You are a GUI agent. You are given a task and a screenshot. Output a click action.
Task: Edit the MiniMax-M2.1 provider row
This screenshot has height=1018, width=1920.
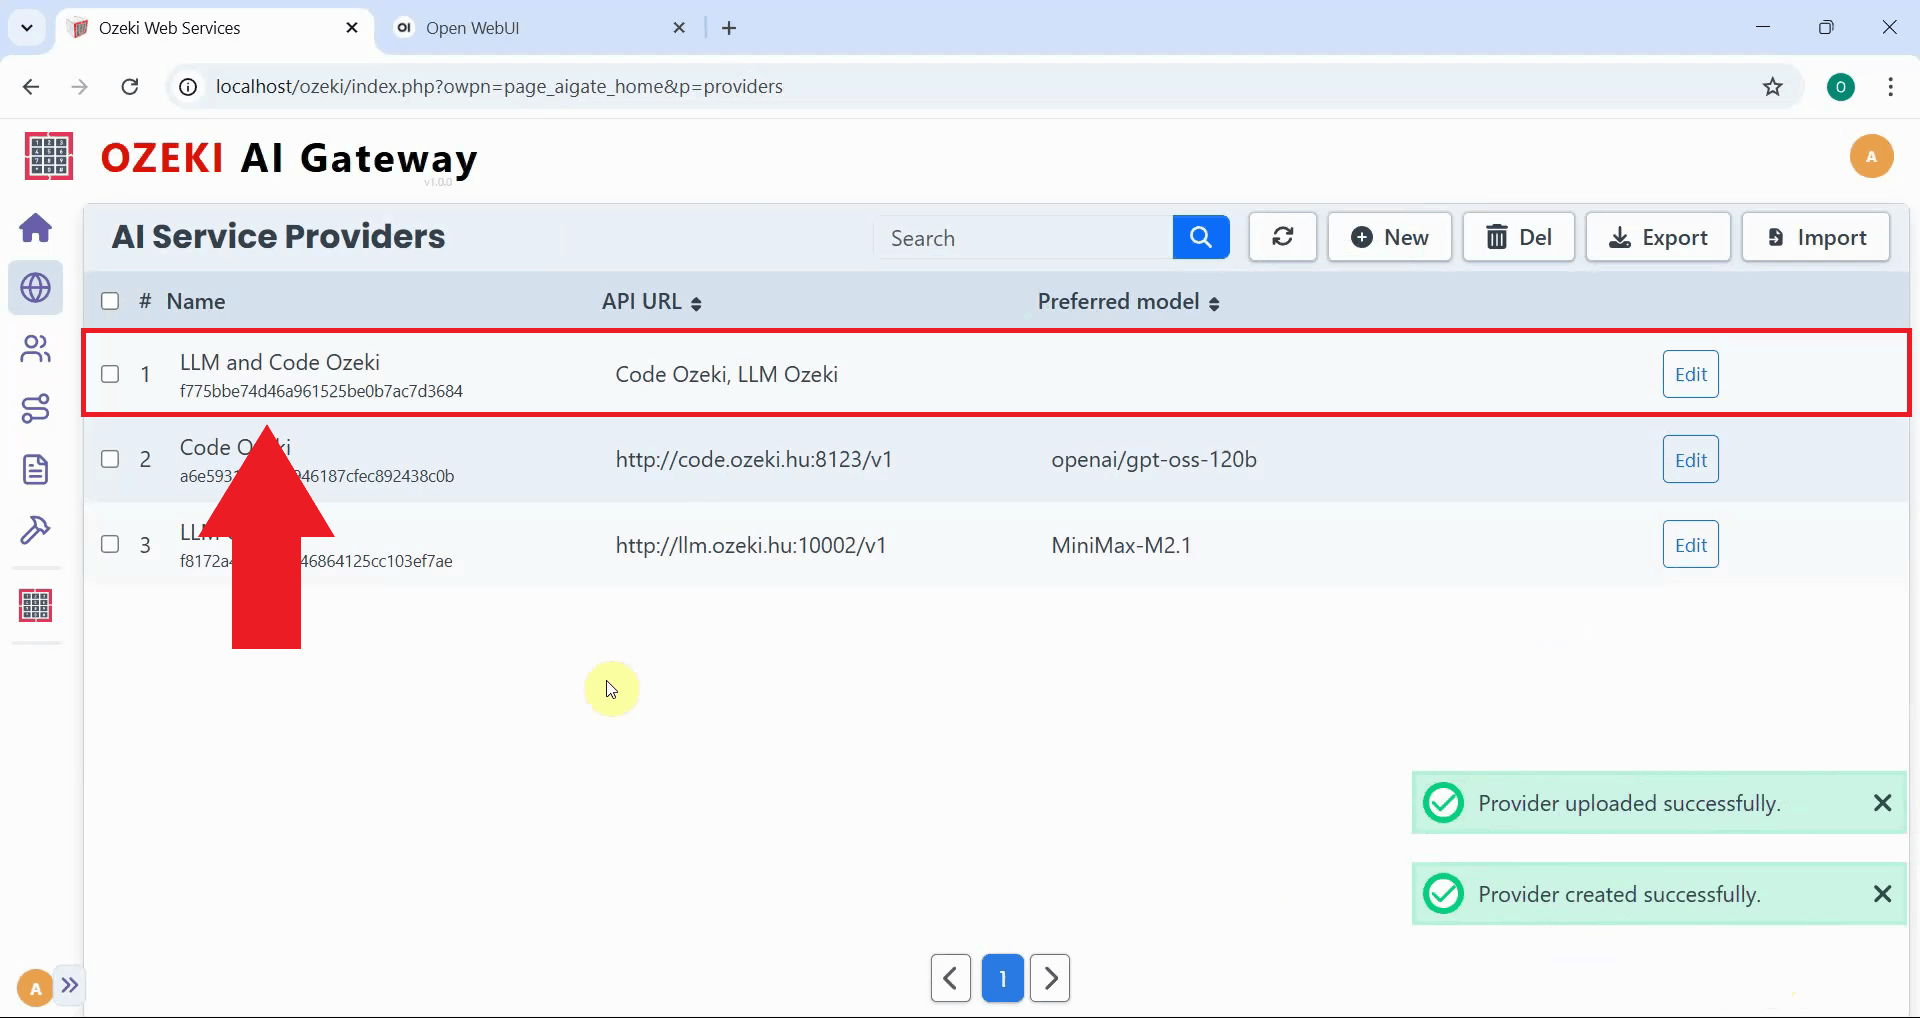pos(1690,545)
